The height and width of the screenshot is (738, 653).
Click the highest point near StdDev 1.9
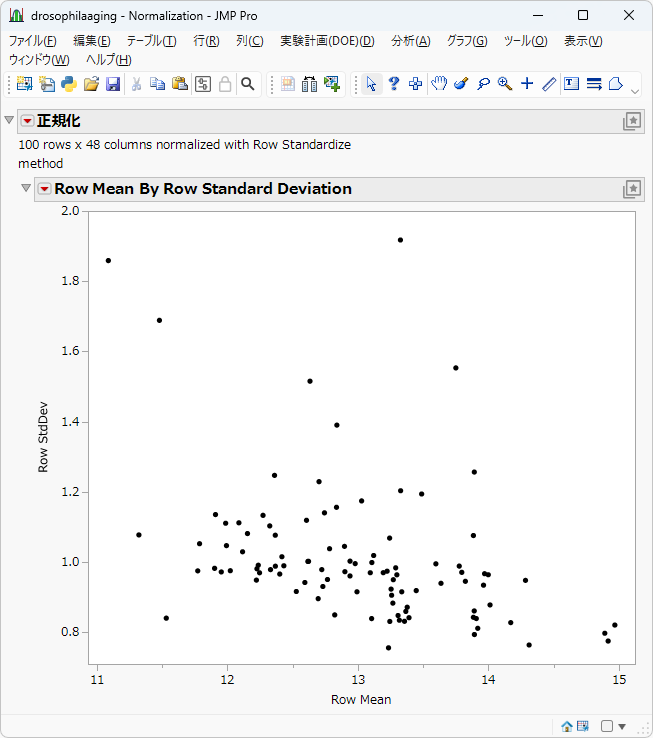click(400, 240)
